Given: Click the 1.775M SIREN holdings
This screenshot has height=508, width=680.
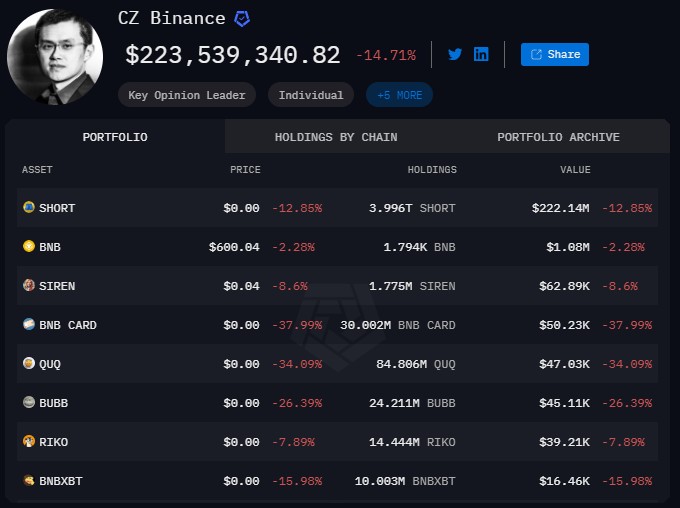Looking at the screenshot, I should (412, 286).
